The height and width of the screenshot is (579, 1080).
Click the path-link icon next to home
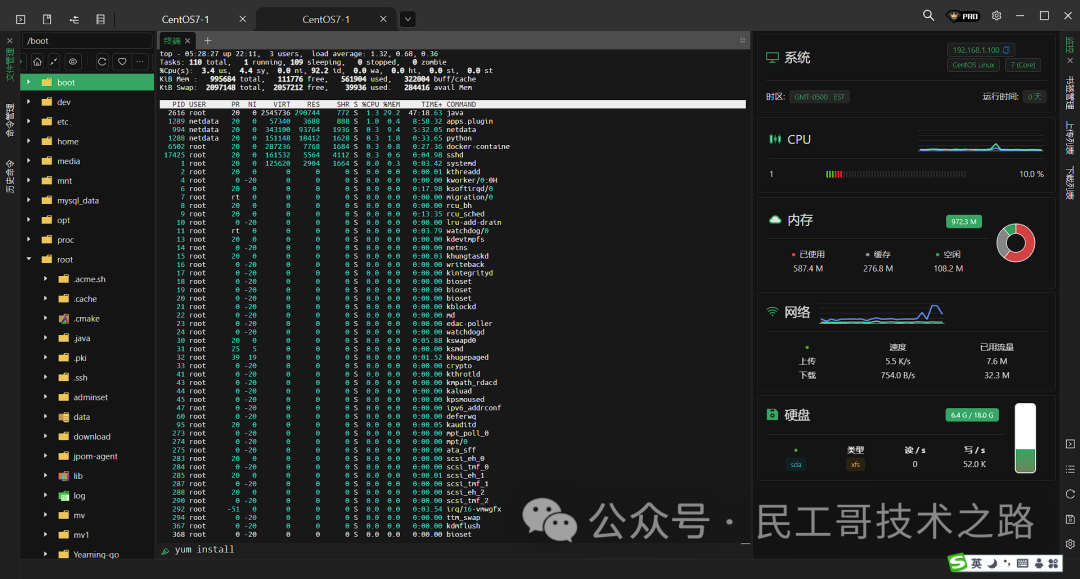[x=54, y=61]
